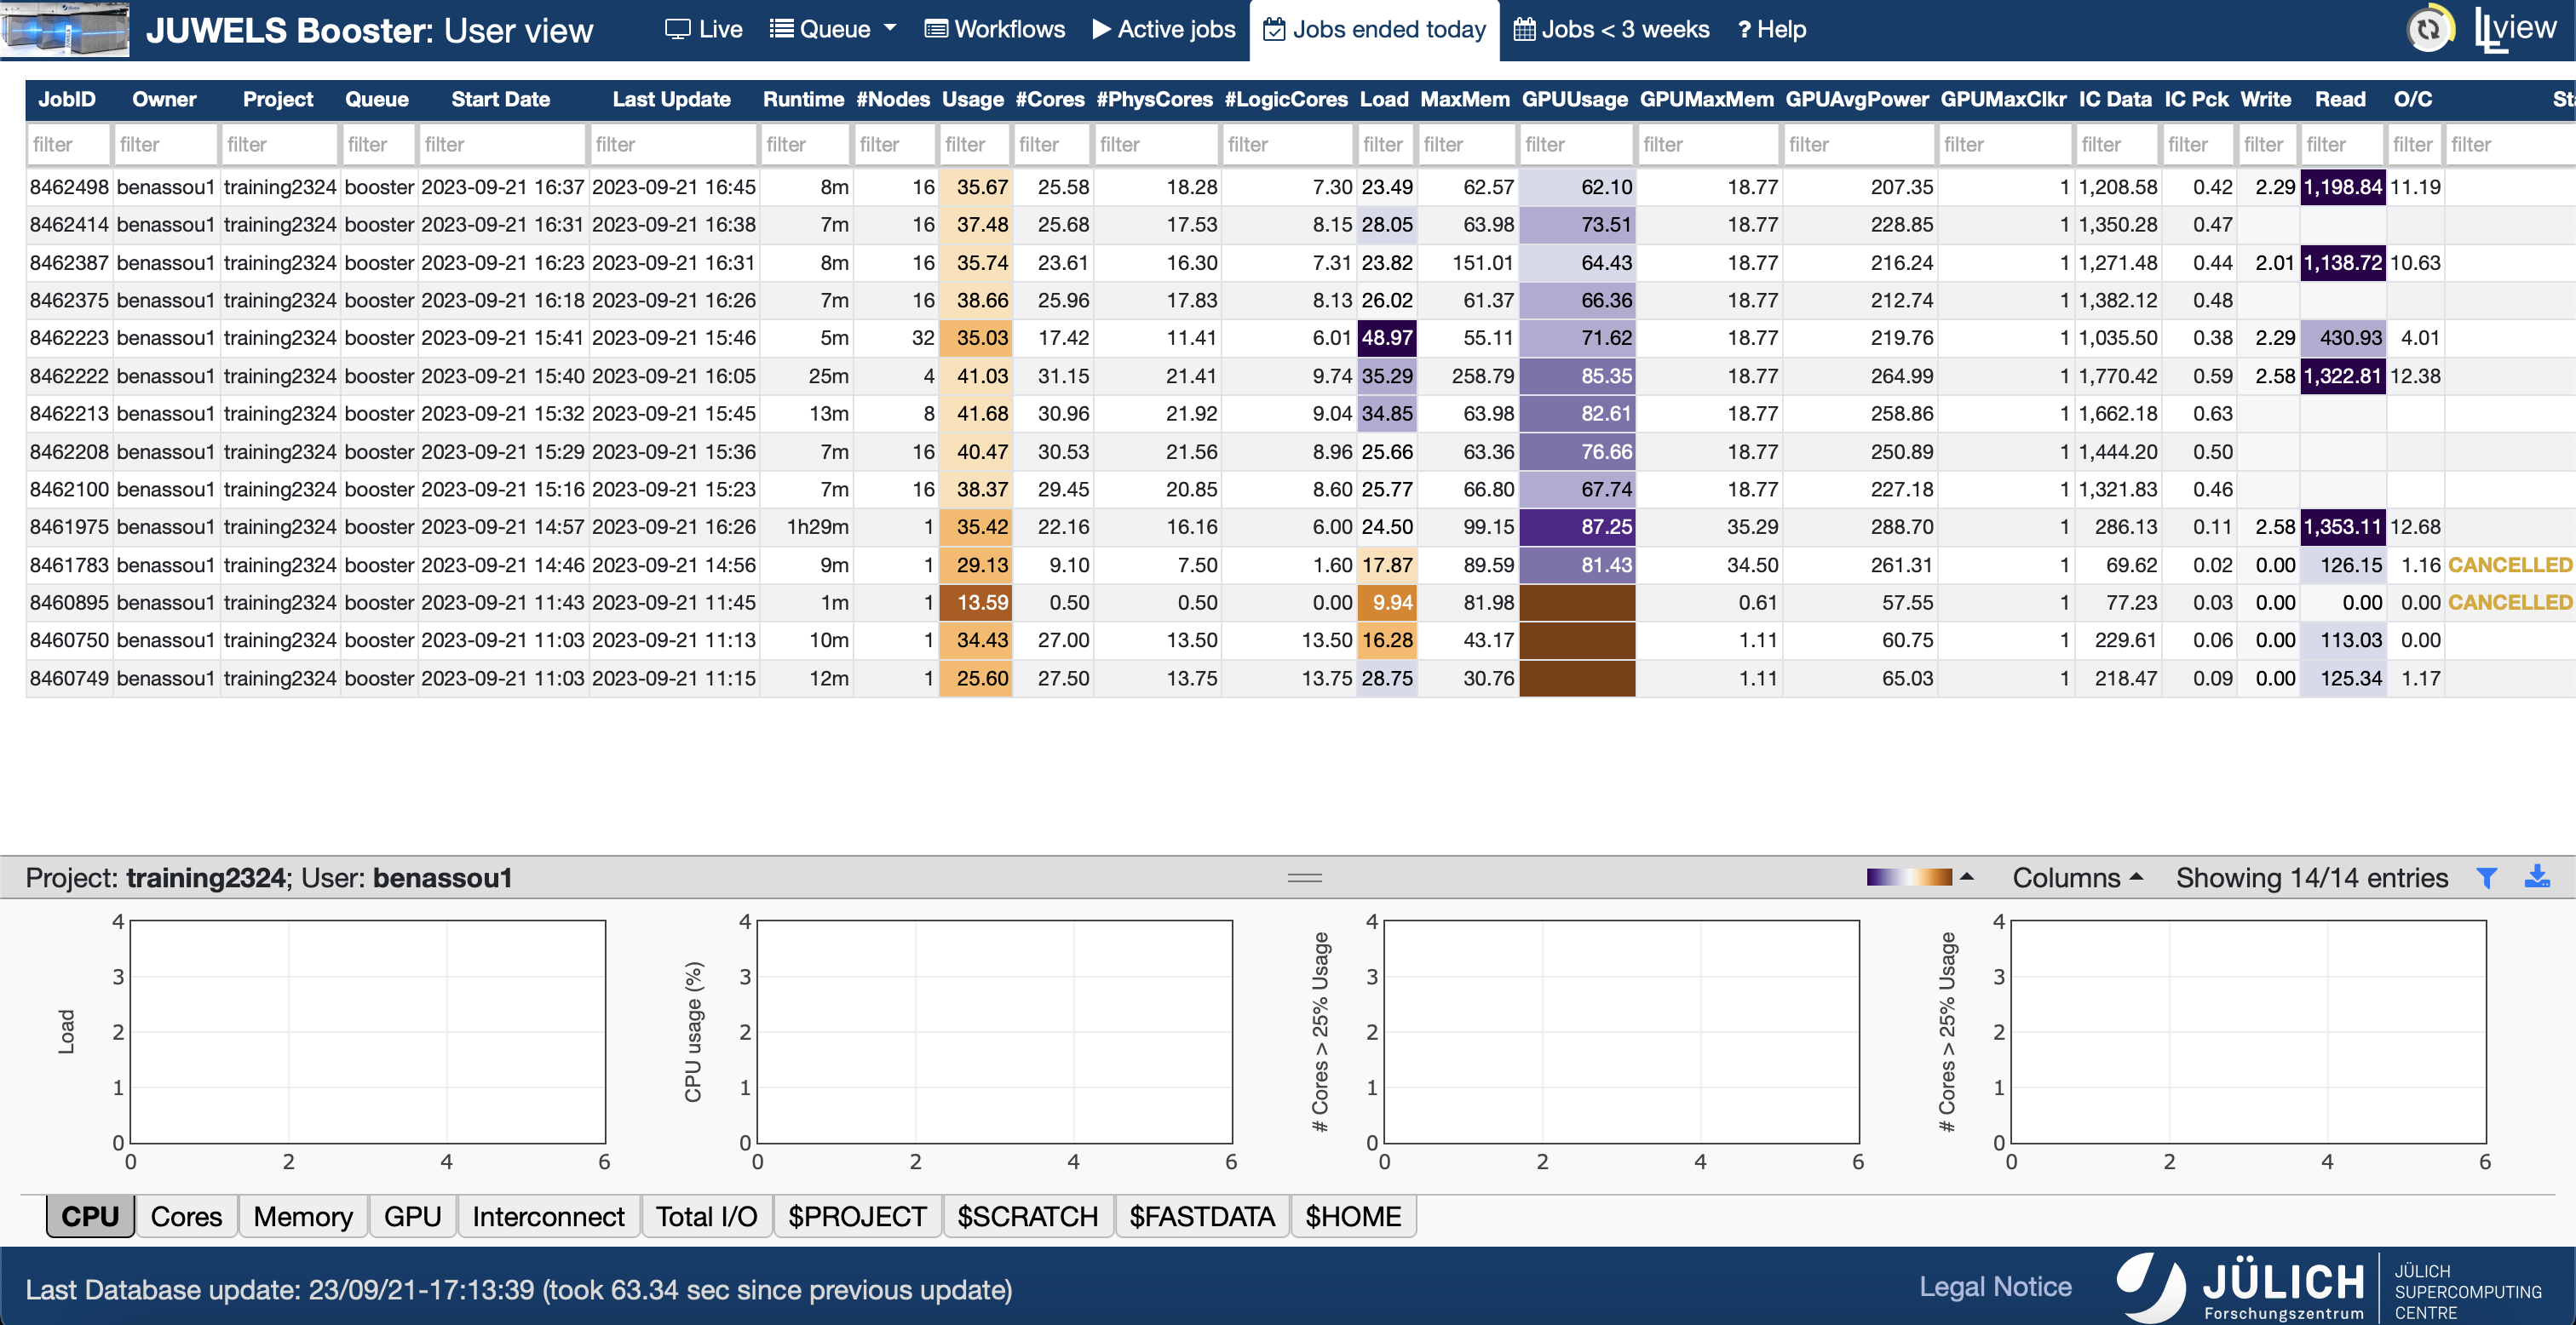The width and height of the screenshot is (2576, 1325).
Task: Select the $SCRATCH tab
Action: click(x=1027, y=1216)
